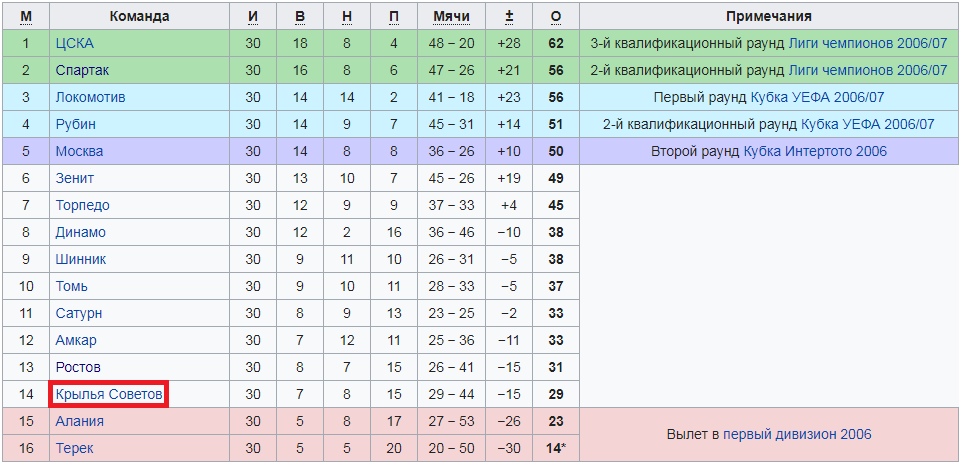Open the Торпедо team link
The height and width of the screenshot is (465, 961).
click(83, 205)
